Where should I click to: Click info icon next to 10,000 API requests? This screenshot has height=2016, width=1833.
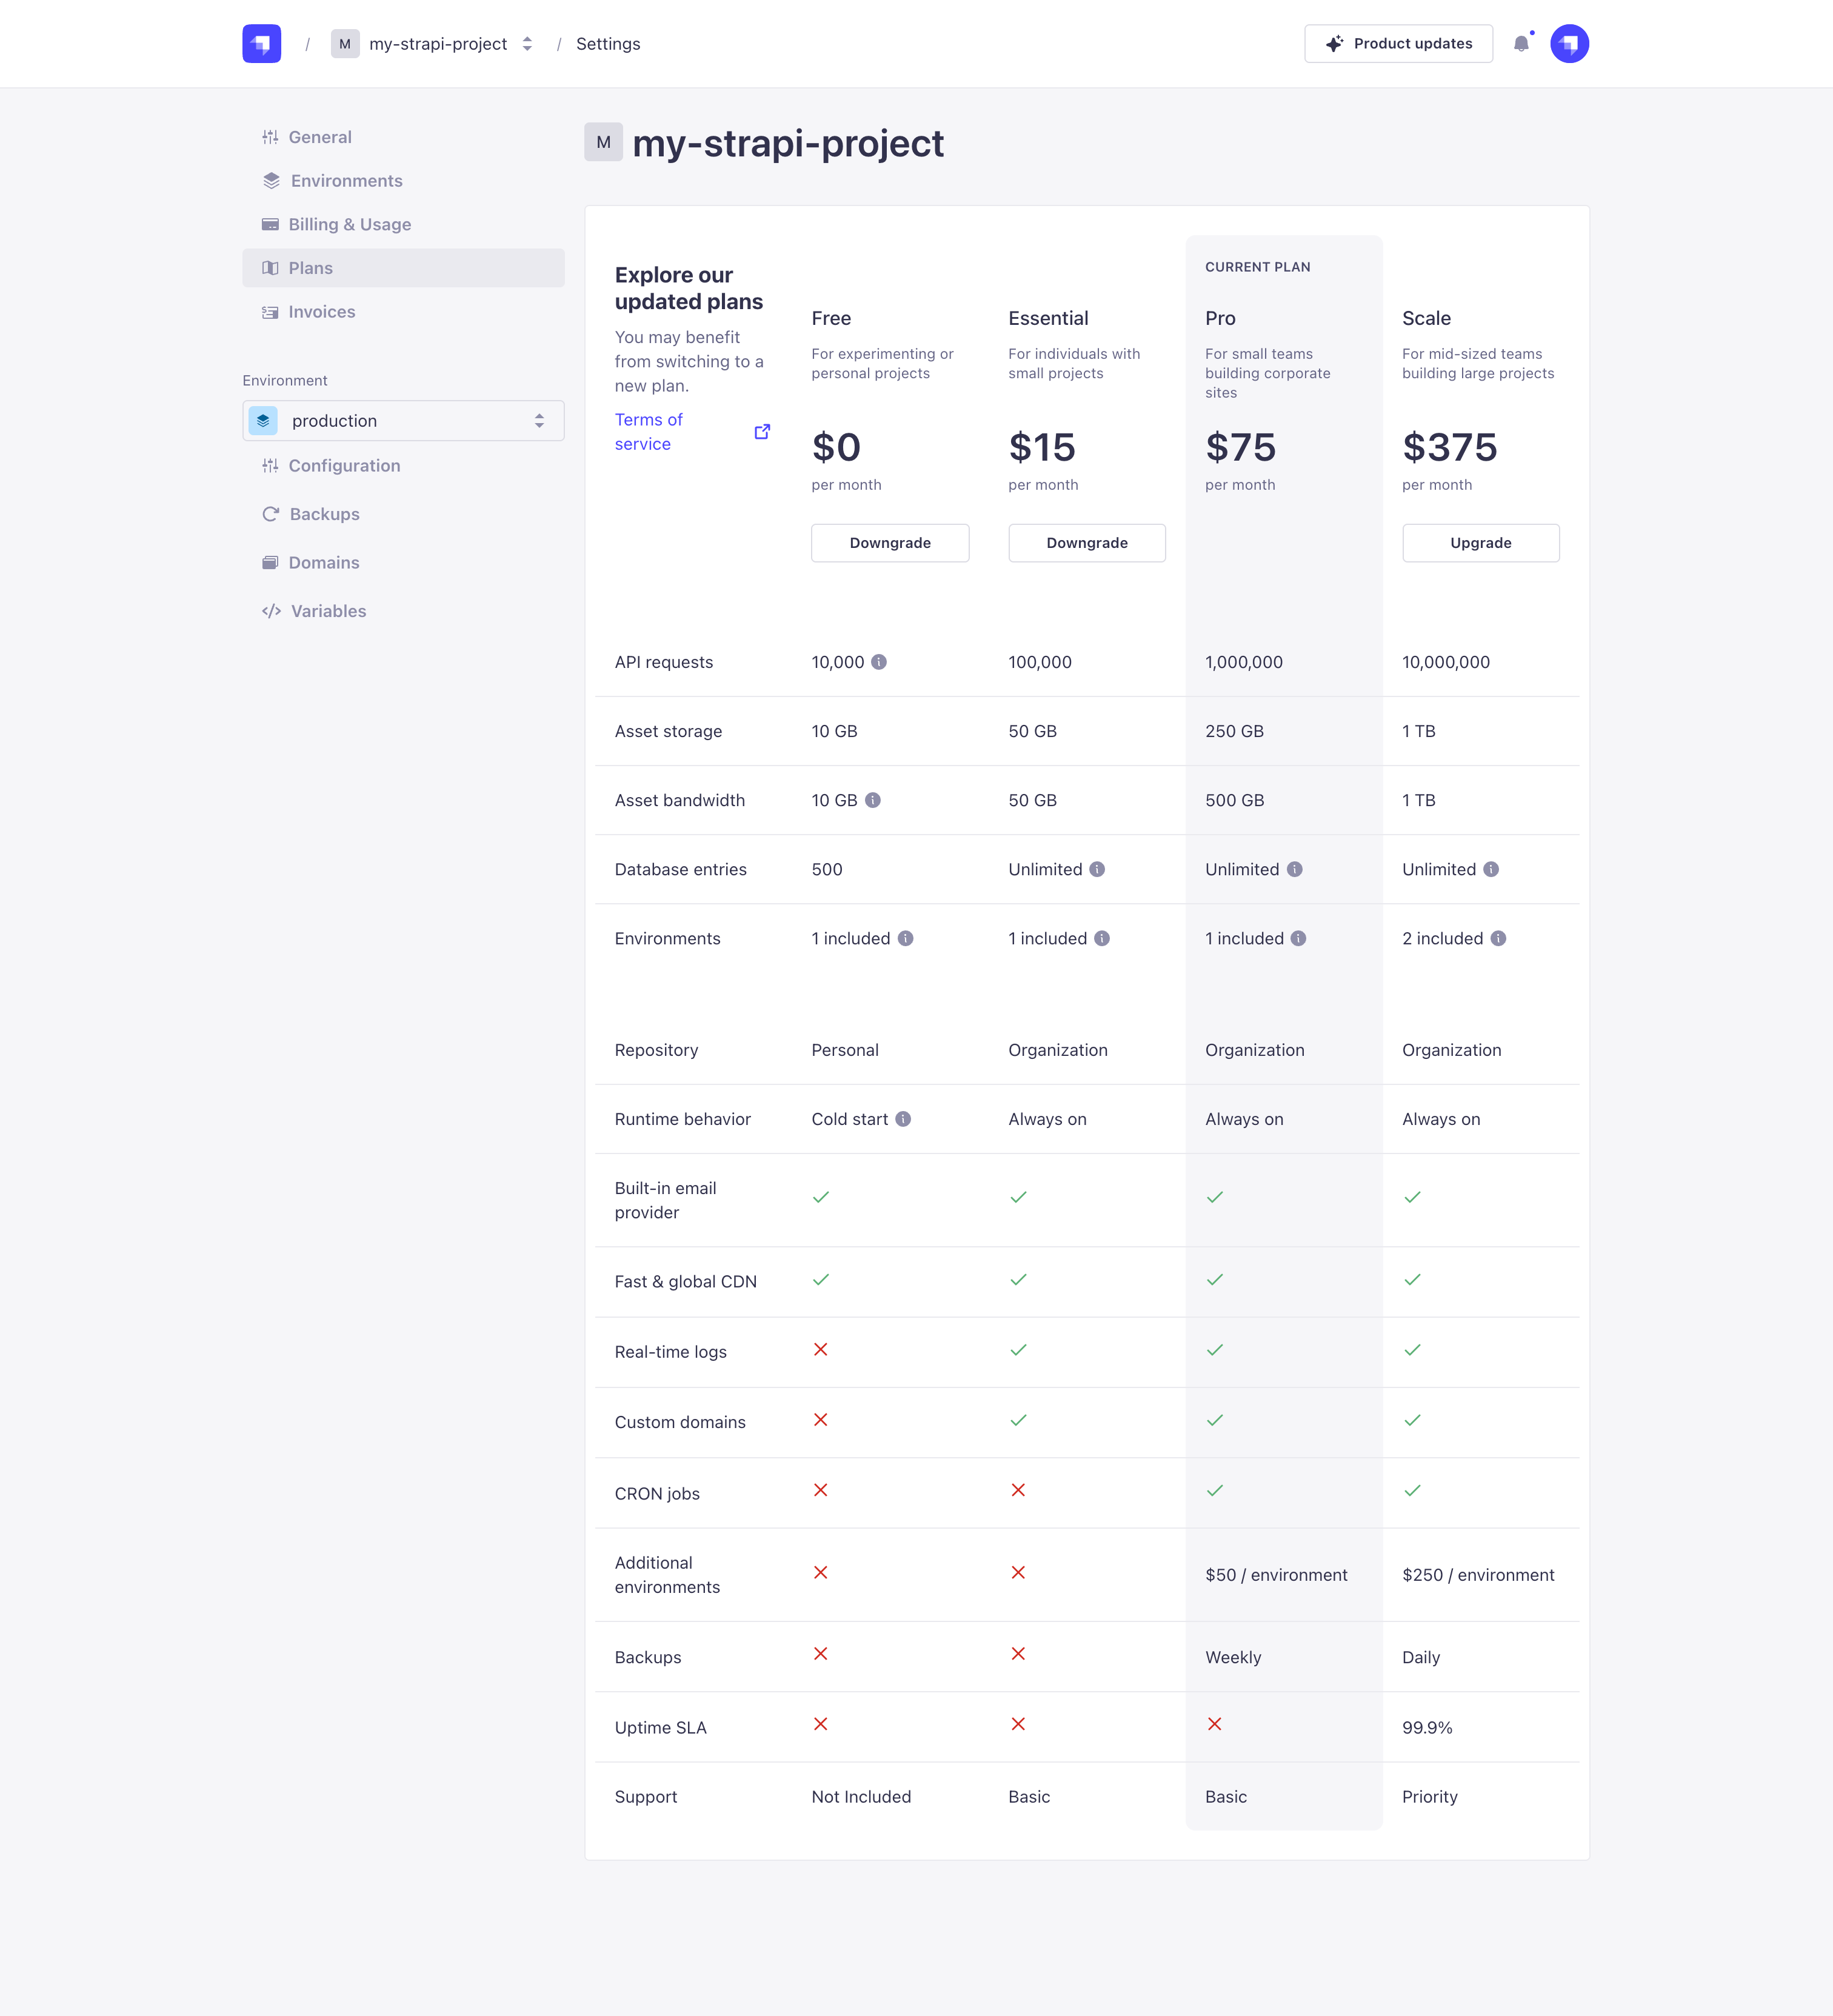coord(879,662)
